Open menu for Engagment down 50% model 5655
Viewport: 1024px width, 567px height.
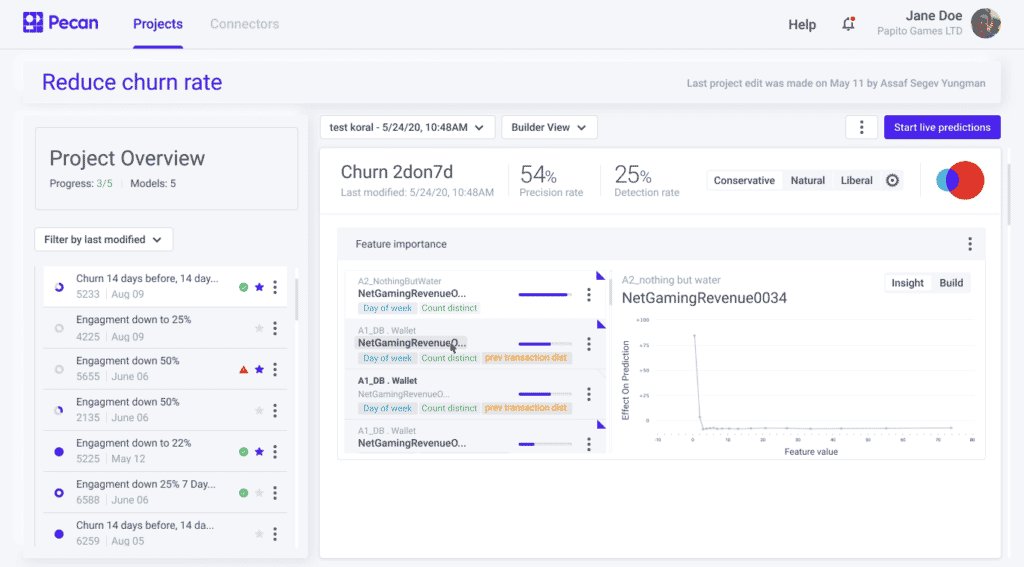coord(275,369)
